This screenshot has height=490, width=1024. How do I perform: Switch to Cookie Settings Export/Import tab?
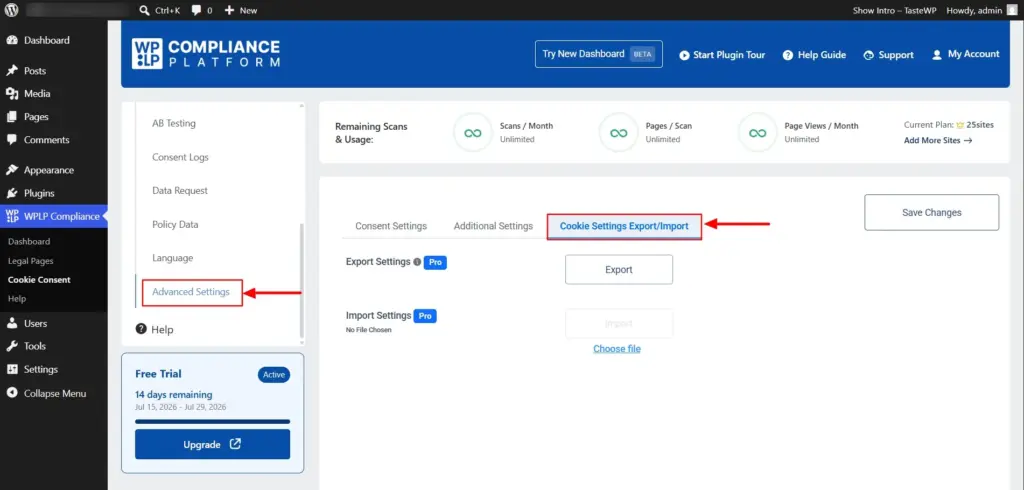[x=624, y=227]
